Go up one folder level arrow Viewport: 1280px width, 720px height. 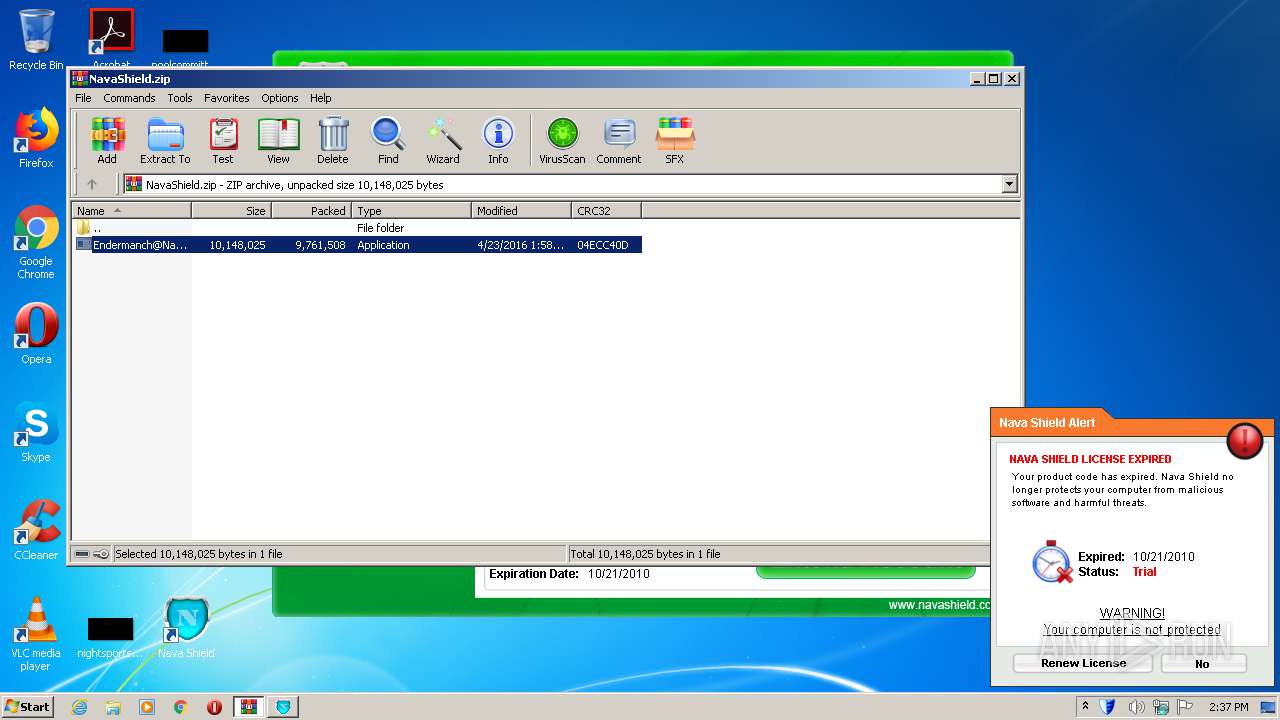[x=92, y=184]
